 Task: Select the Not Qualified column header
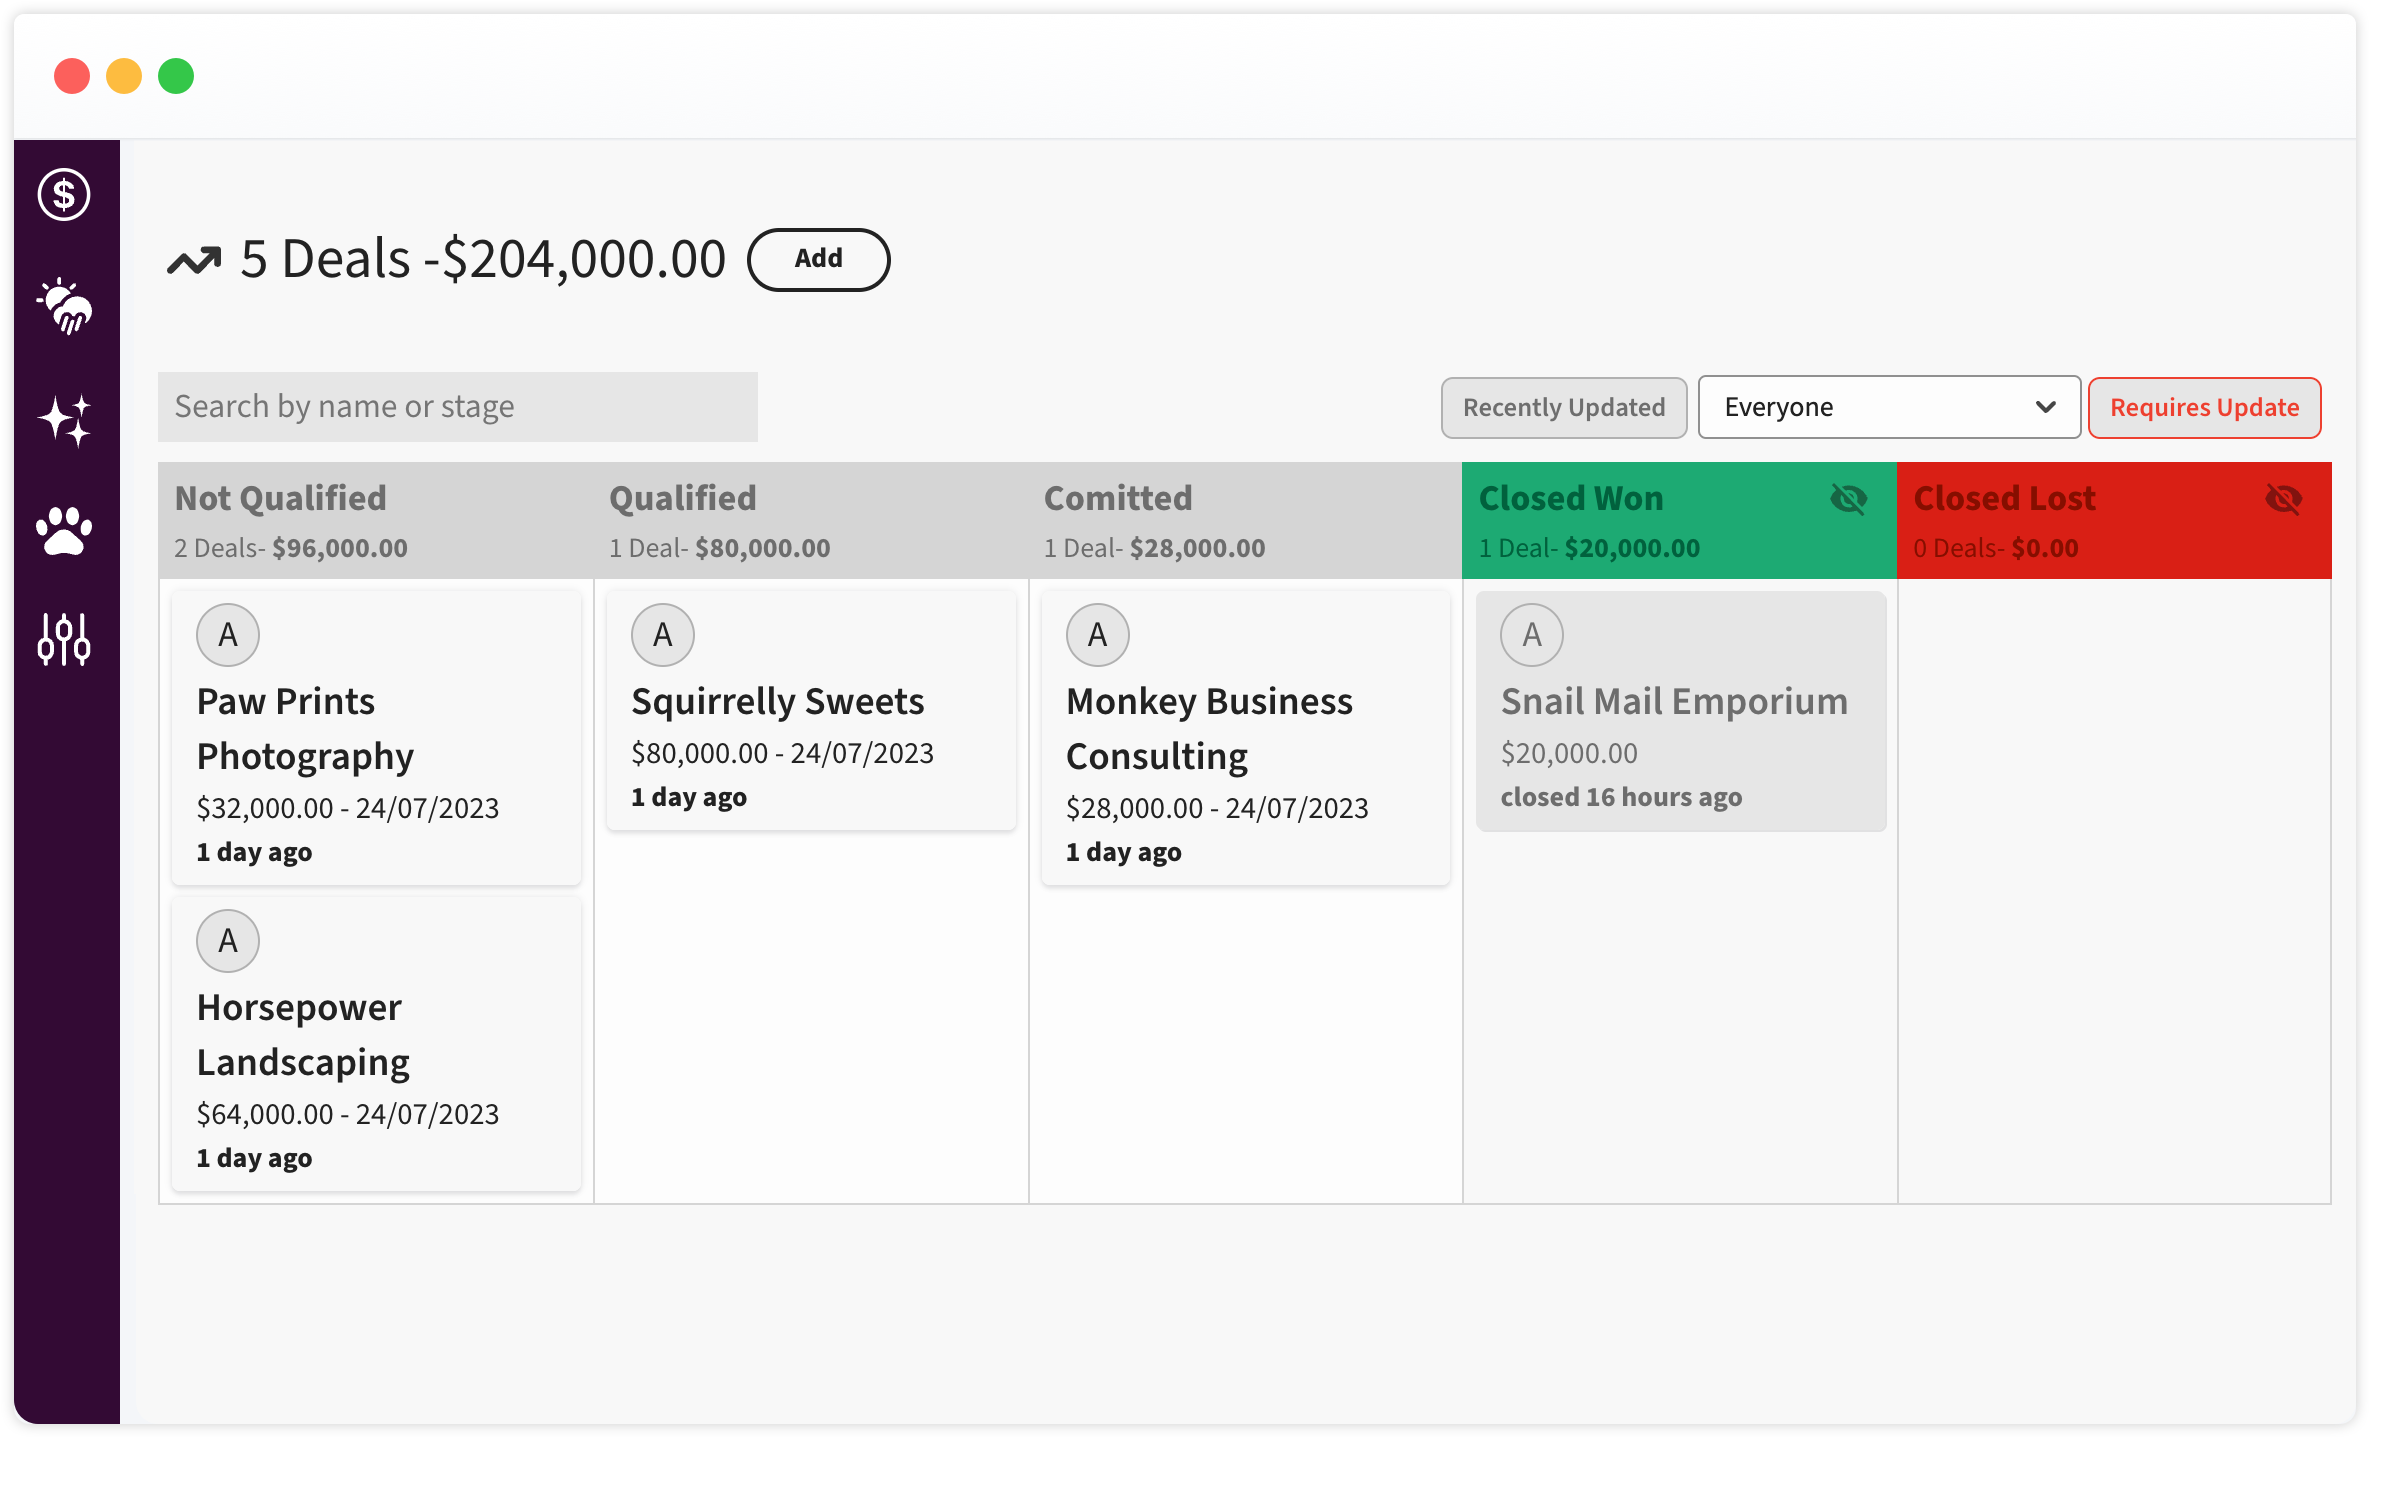click(375, 520)
